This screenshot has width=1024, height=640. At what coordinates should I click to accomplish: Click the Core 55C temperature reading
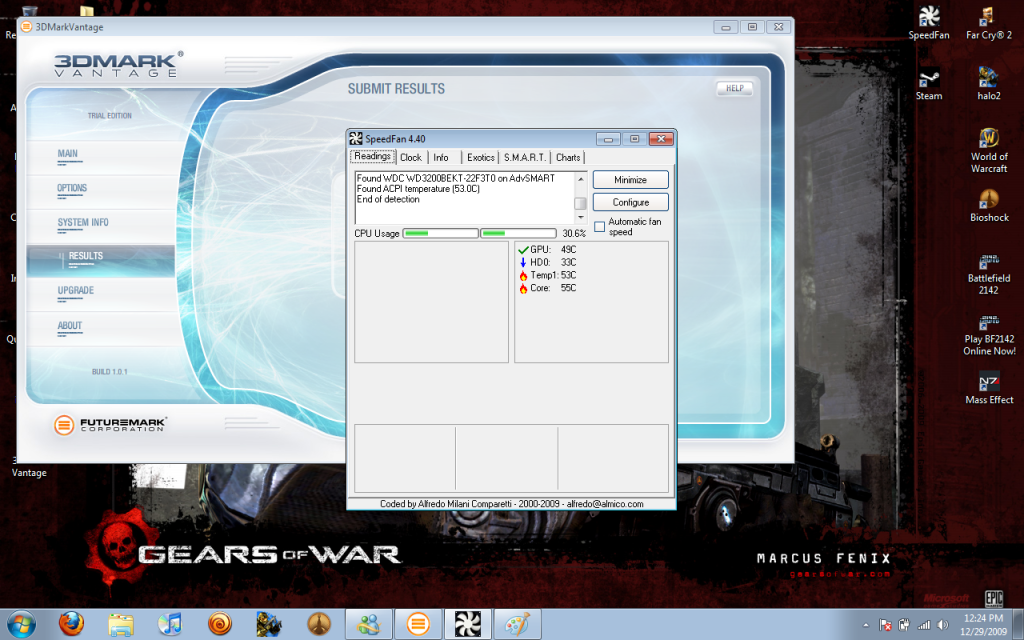point(547,288)
